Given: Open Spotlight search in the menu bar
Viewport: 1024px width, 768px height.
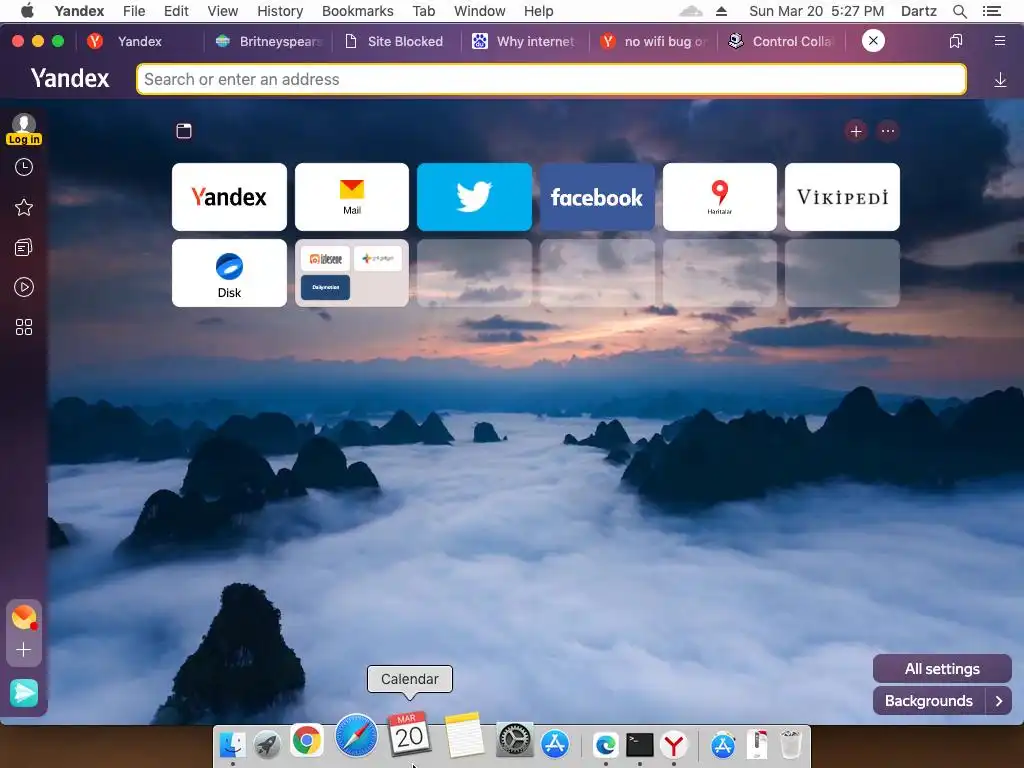Looking at the screenshot, I should point(959,11).
